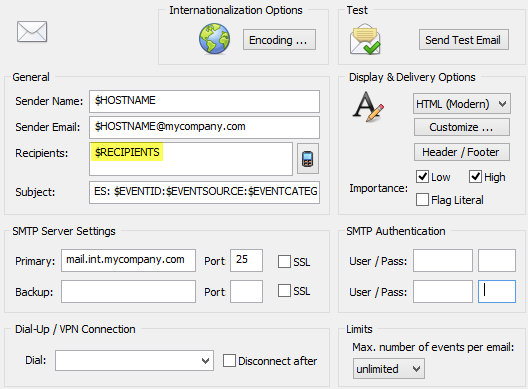
Task: Open the HTML (Modern) format dropdown
Action: pos(462,104)
